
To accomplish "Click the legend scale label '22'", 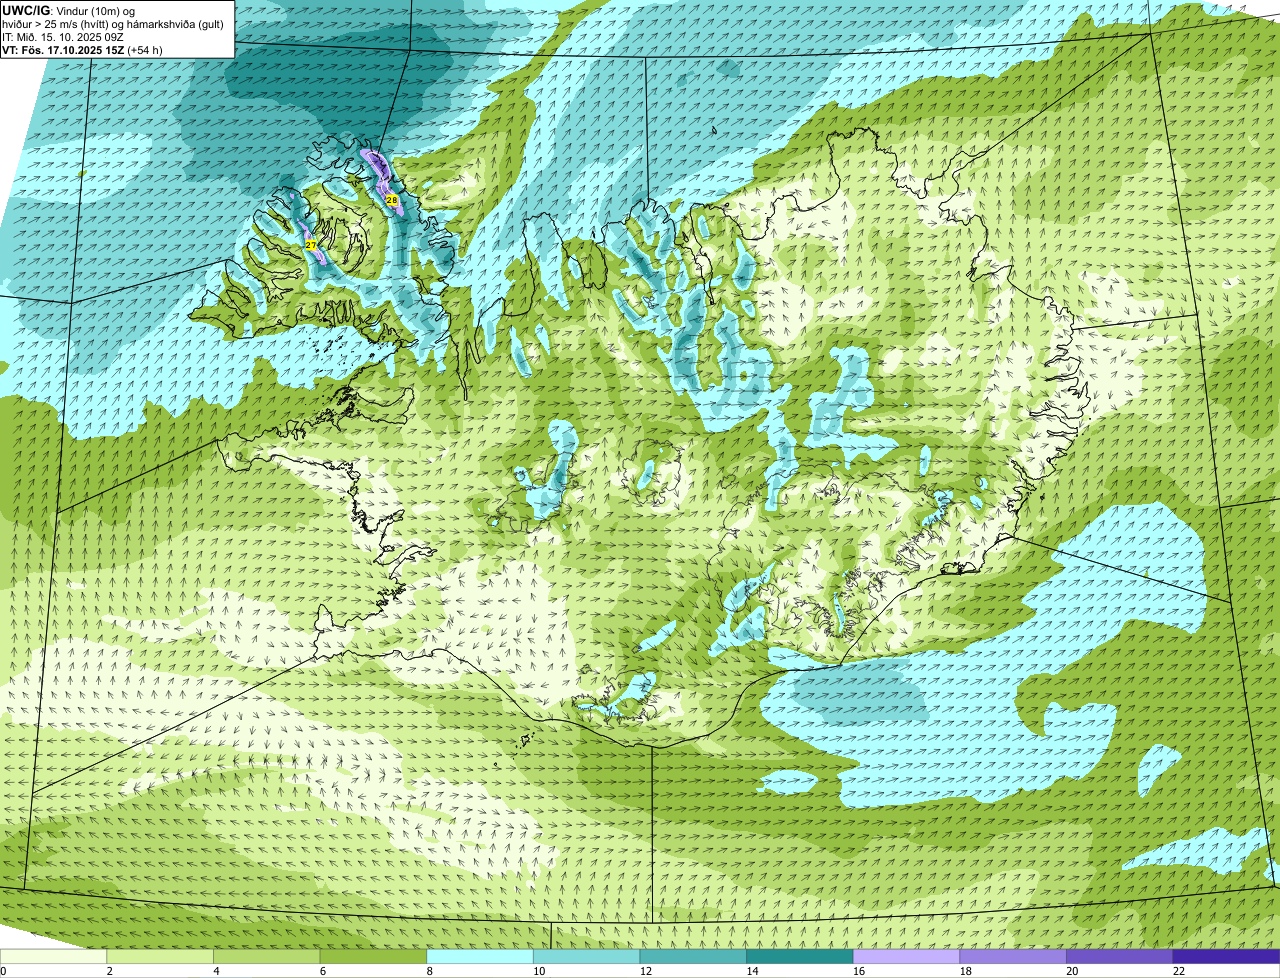I will 1179,971.
